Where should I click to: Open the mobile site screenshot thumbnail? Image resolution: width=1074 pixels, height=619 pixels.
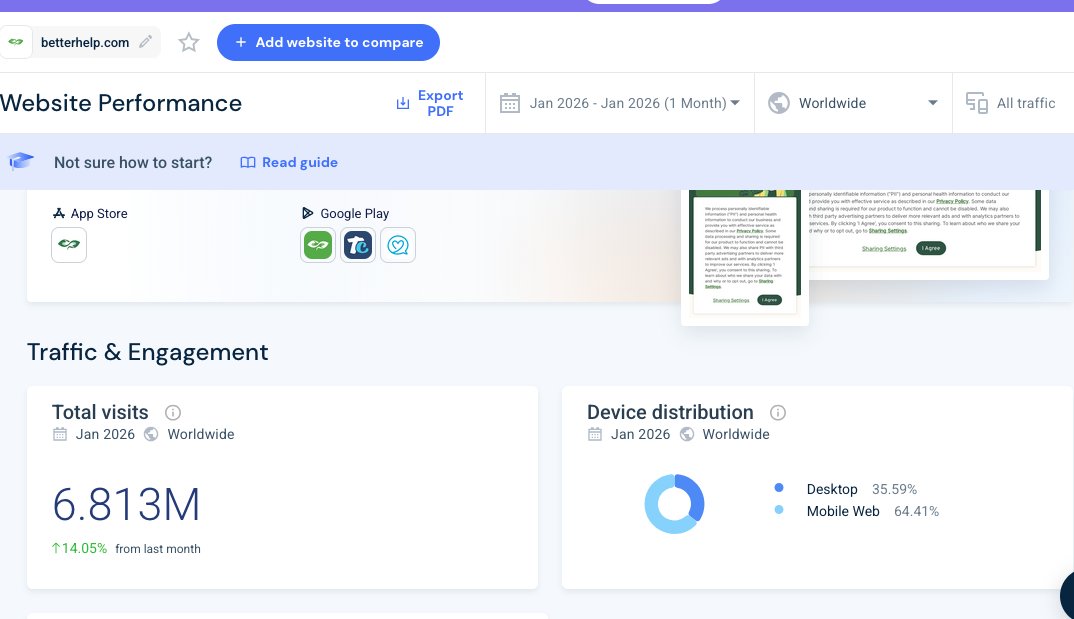pos(745,257)
